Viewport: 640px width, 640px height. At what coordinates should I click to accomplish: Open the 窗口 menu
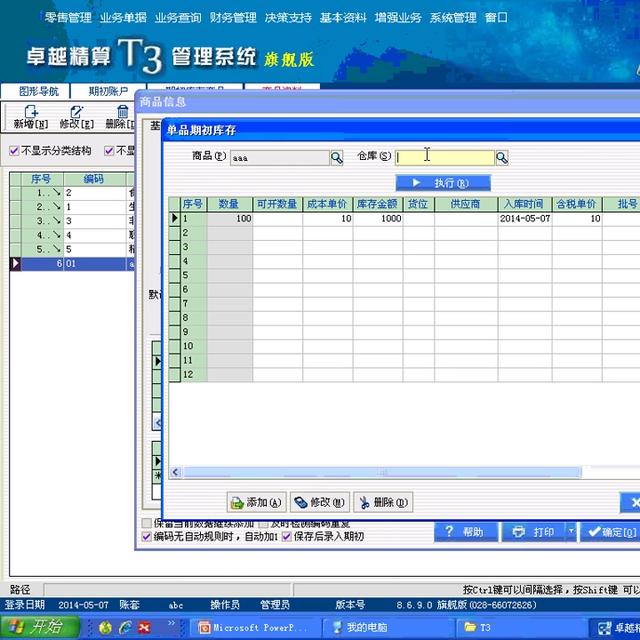click(x=496, y=18)
